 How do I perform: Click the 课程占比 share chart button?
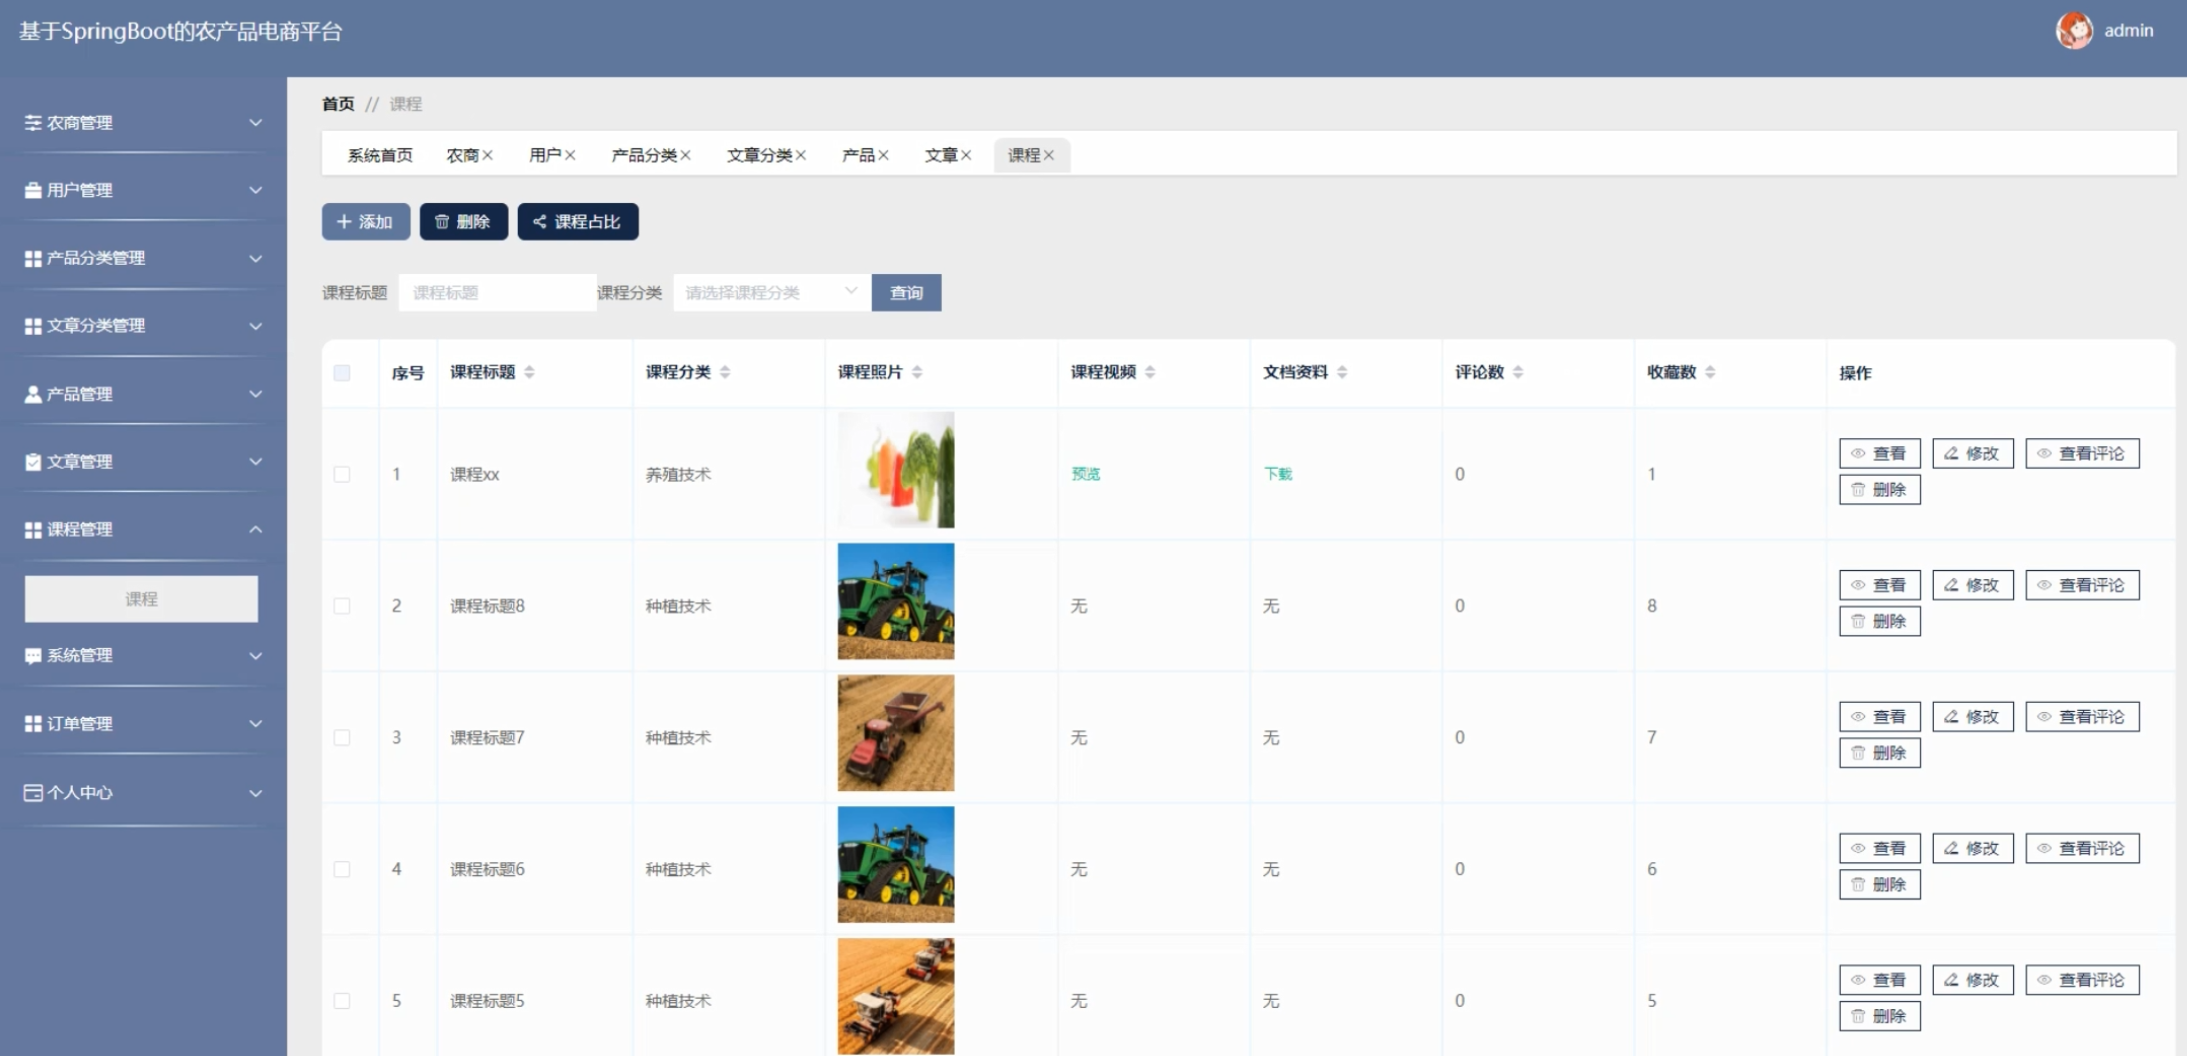[x=577, y=222]
